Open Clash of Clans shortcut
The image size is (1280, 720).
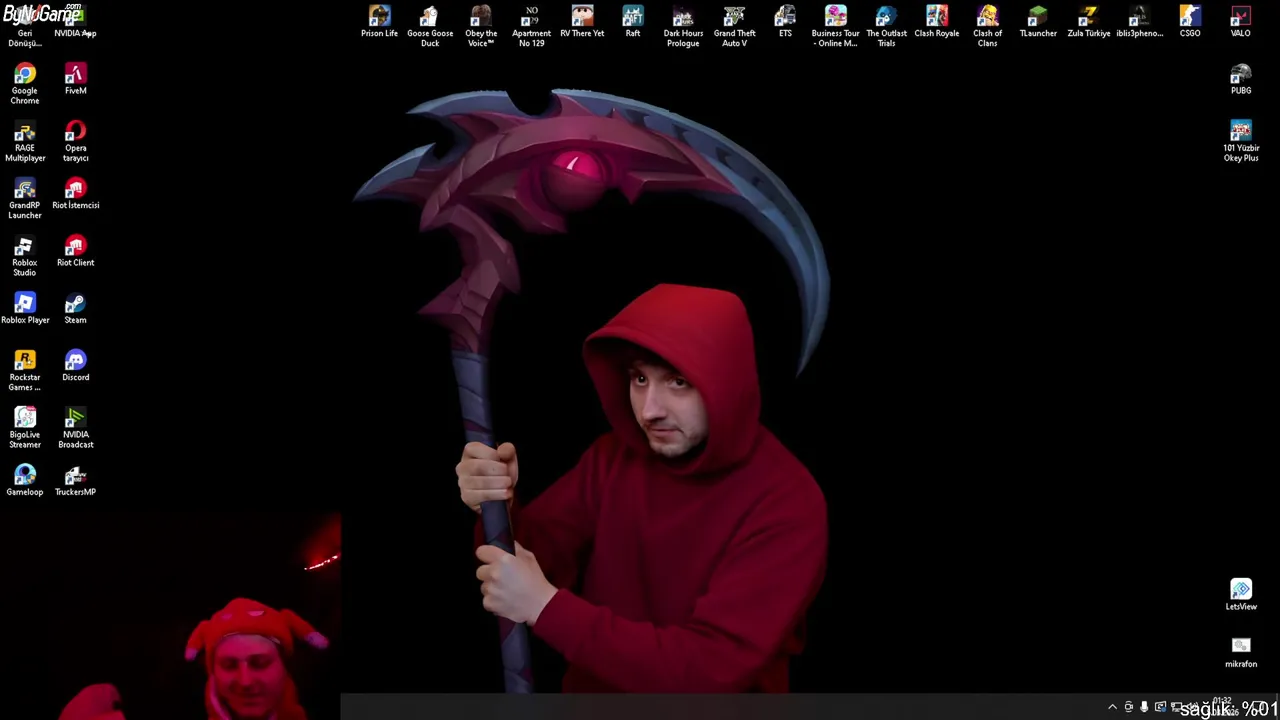(987, 26)
